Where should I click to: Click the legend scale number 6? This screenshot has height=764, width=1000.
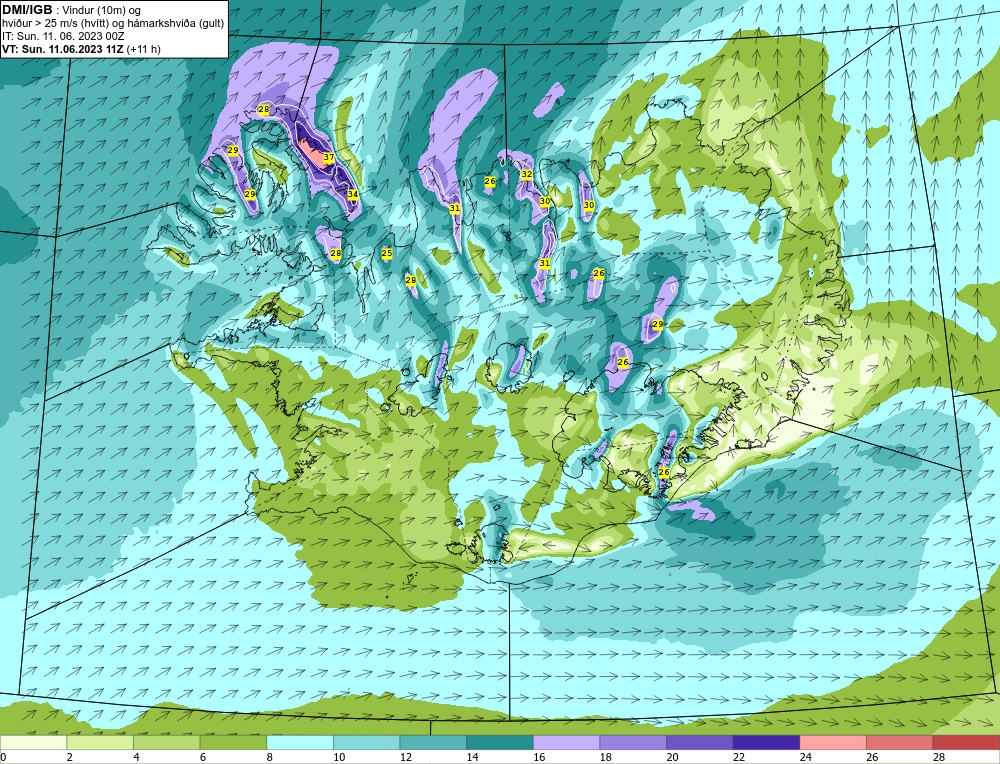[x=203, y=757]
